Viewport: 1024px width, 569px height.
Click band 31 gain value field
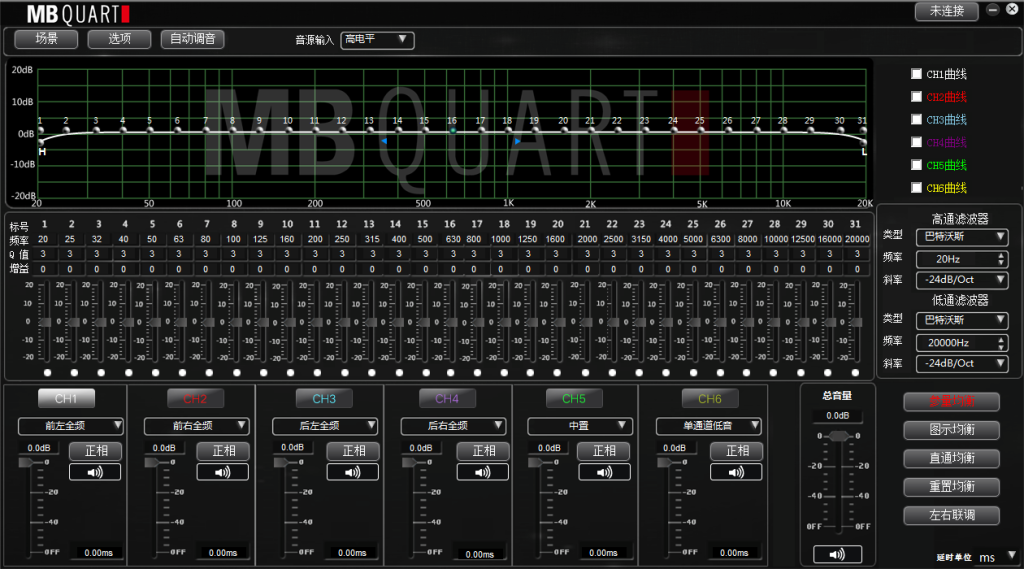857,269
